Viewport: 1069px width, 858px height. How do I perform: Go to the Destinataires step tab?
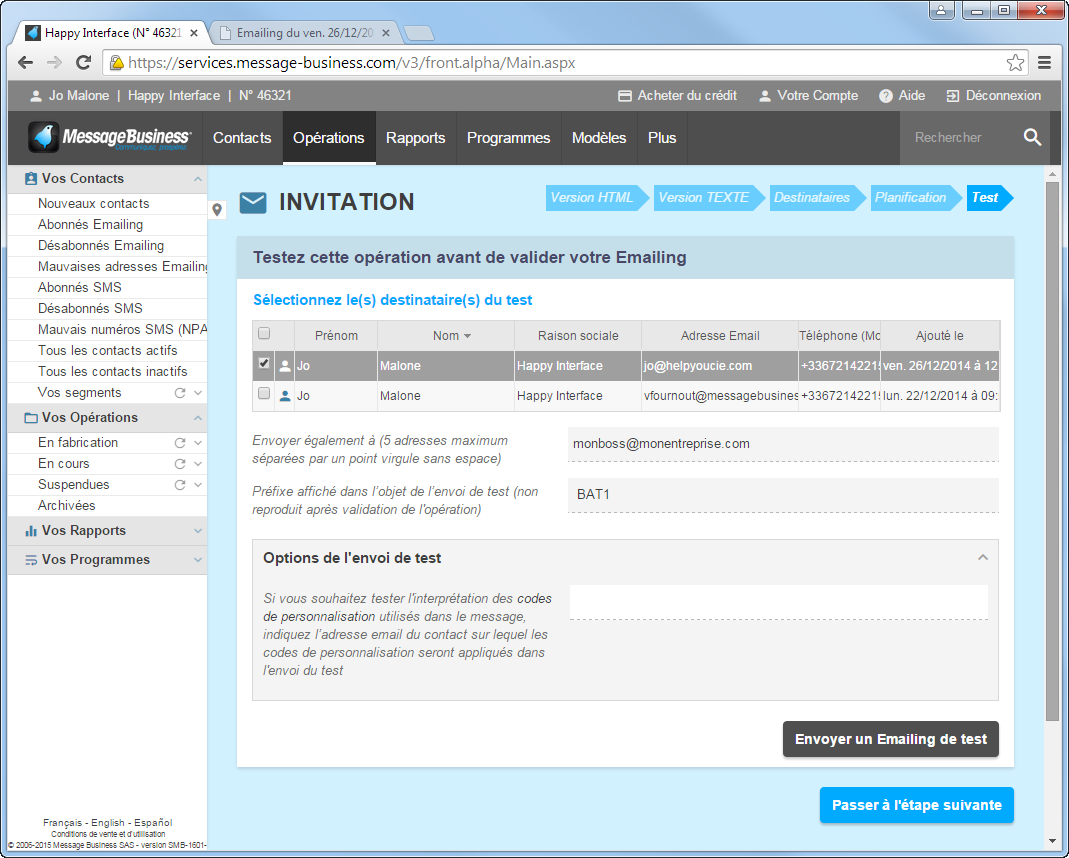(x=811, y=198)
